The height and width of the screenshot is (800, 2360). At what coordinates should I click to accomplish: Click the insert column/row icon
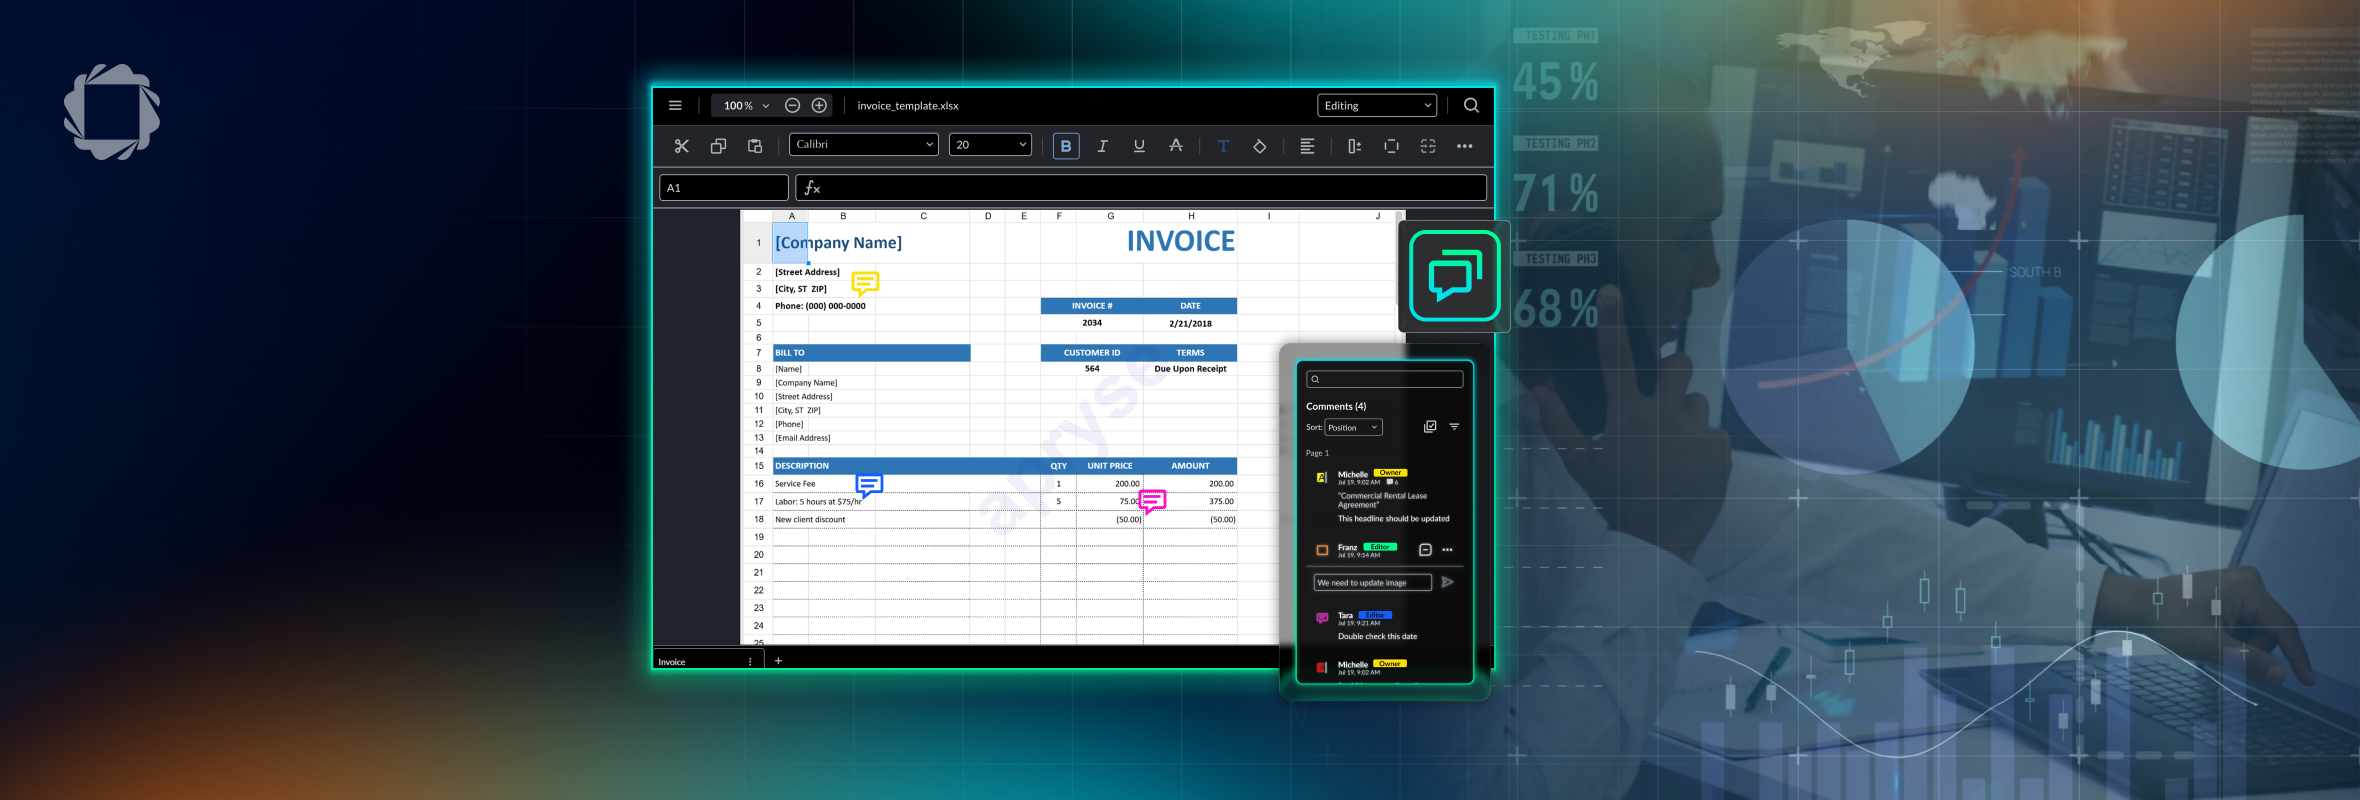pos(1354,146)
